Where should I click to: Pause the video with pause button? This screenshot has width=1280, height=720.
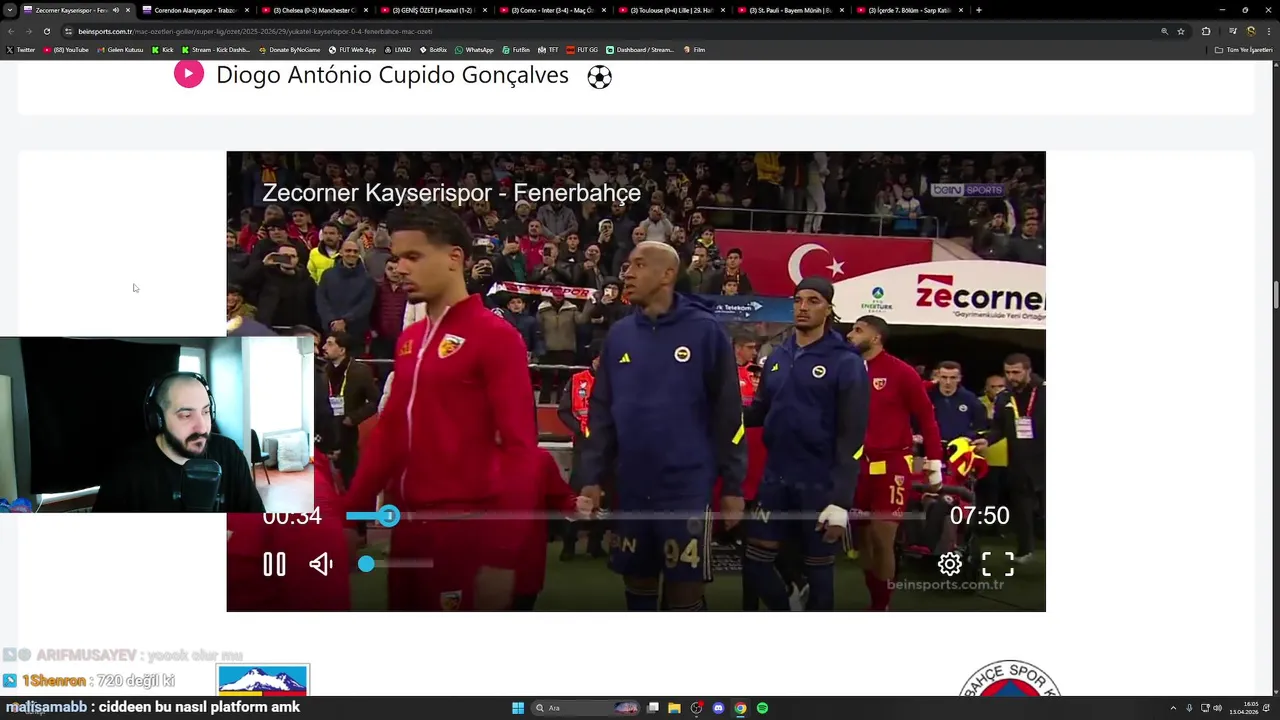coord(274,564)
